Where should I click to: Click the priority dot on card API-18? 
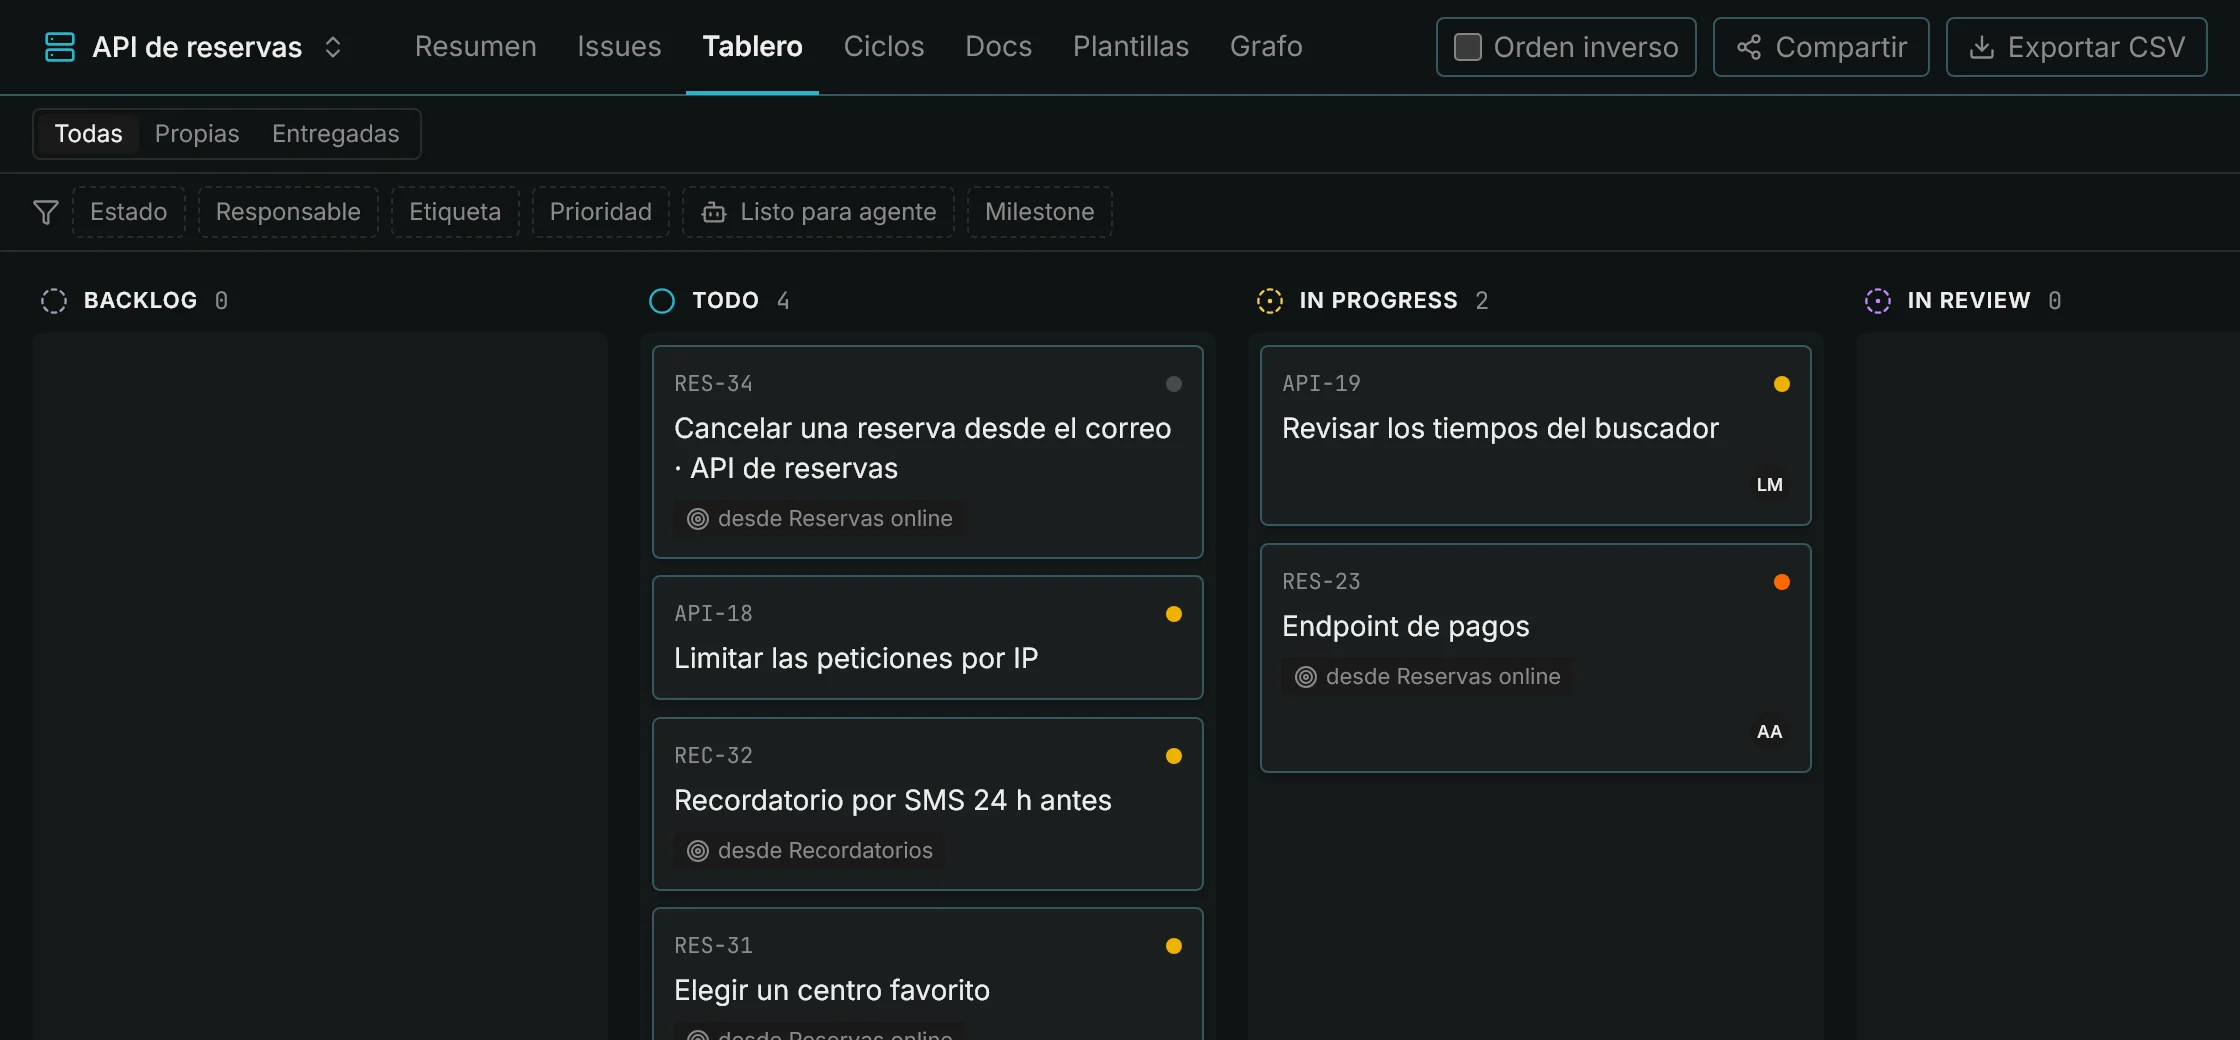pos(1174,614)
